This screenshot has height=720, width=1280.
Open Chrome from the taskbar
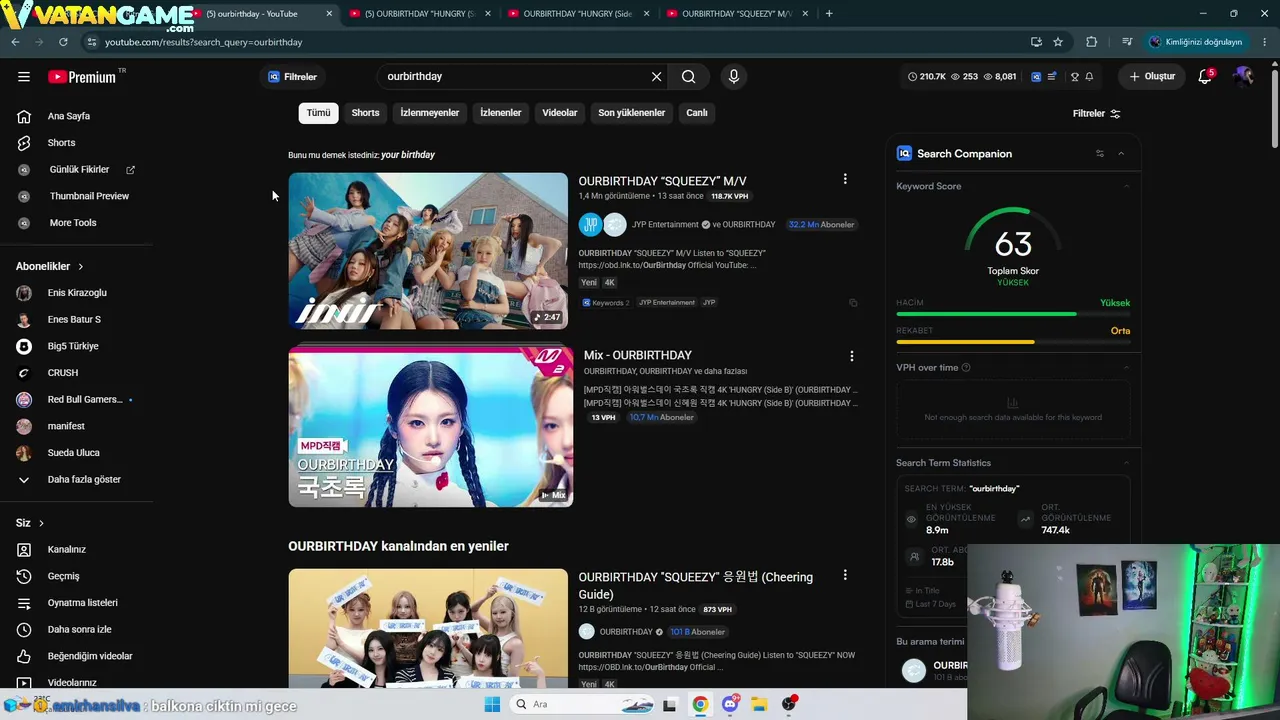[700, 704]
